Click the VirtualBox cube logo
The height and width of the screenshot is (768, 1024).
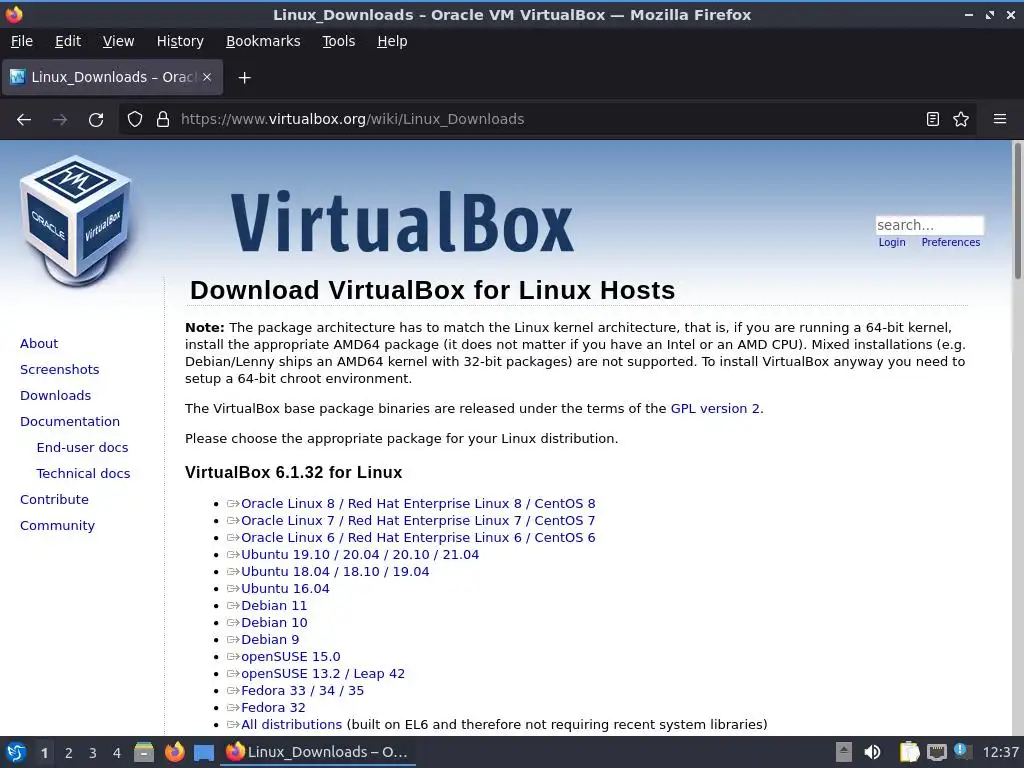click(x=75, y=221)
